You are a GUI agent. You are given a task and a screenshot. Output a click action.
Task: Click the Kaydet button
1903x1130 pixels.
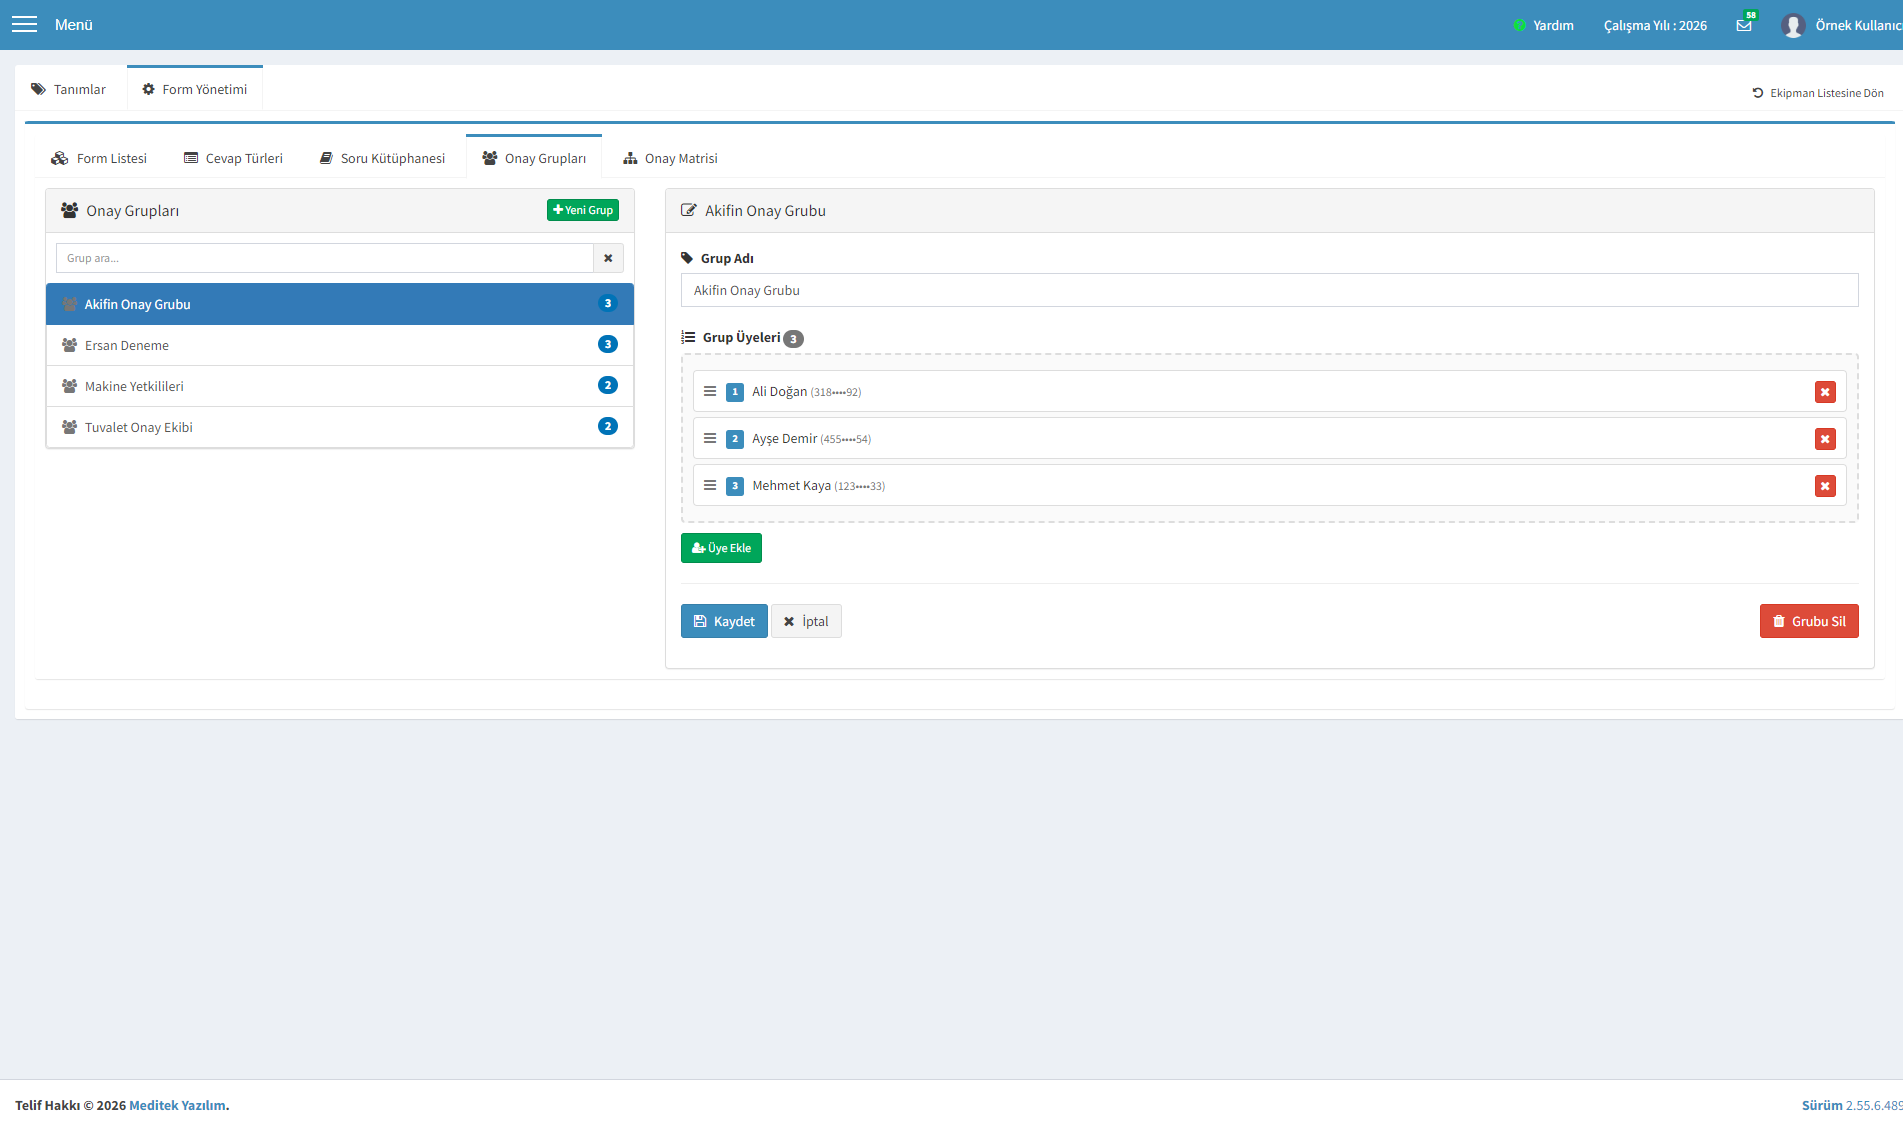(724, 621)
